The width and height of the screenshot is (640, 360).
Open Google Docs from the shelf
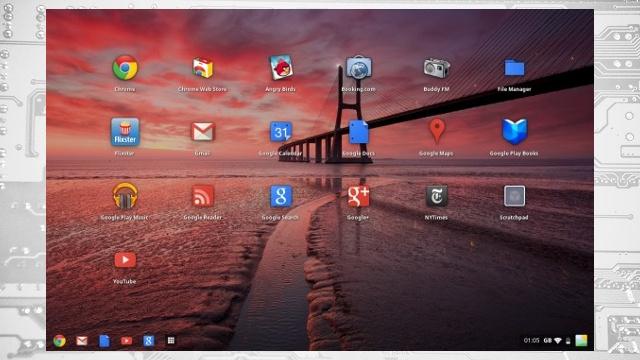pyautogui.click(x=104, y=340)
